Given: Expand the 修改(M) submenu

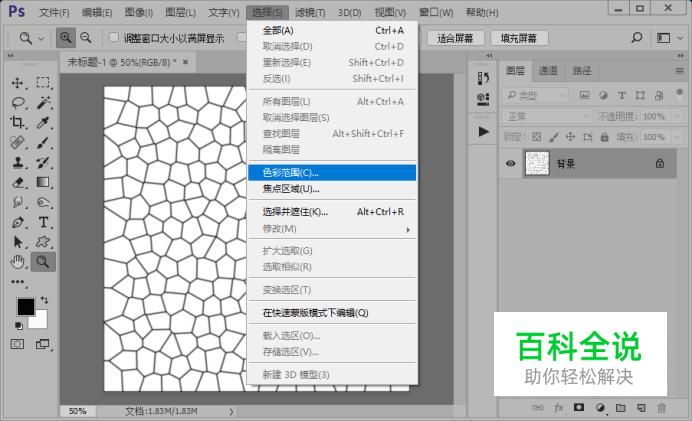Looking at the screenshot, I should pyautogui.click(x=331, y=229).
